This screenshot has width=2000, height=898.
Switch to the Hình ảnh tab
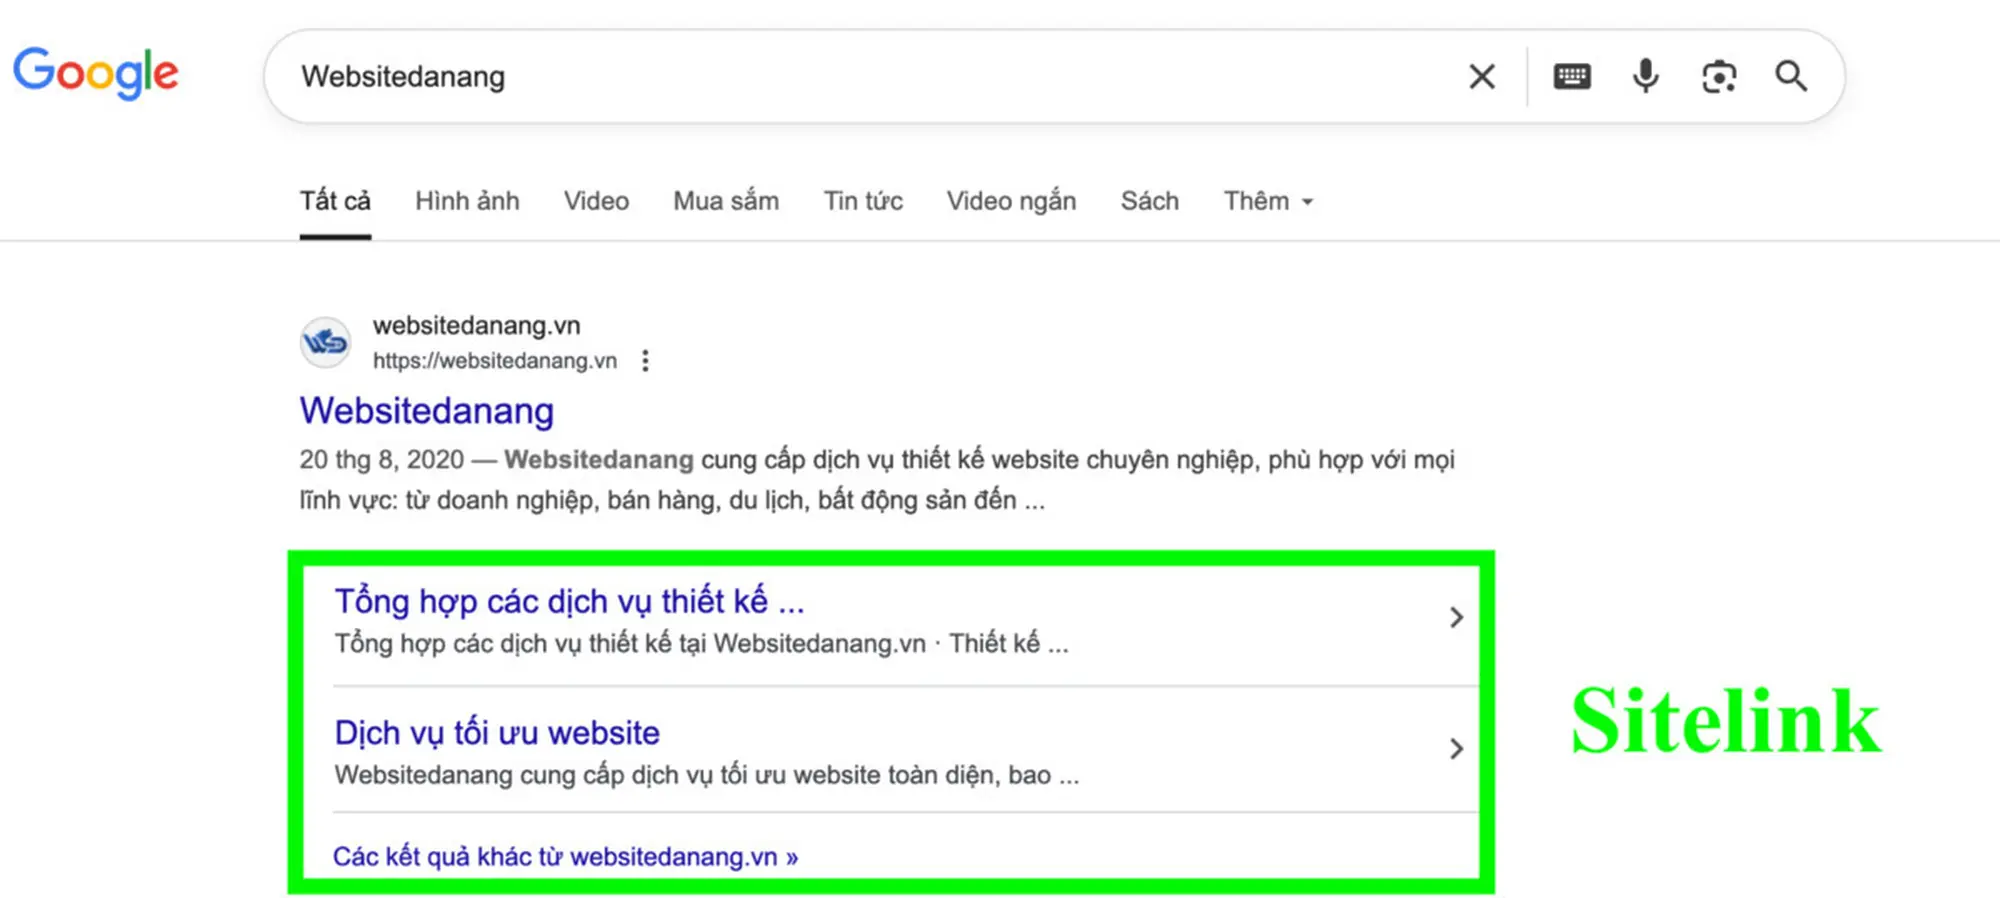[x=467, y=201]
